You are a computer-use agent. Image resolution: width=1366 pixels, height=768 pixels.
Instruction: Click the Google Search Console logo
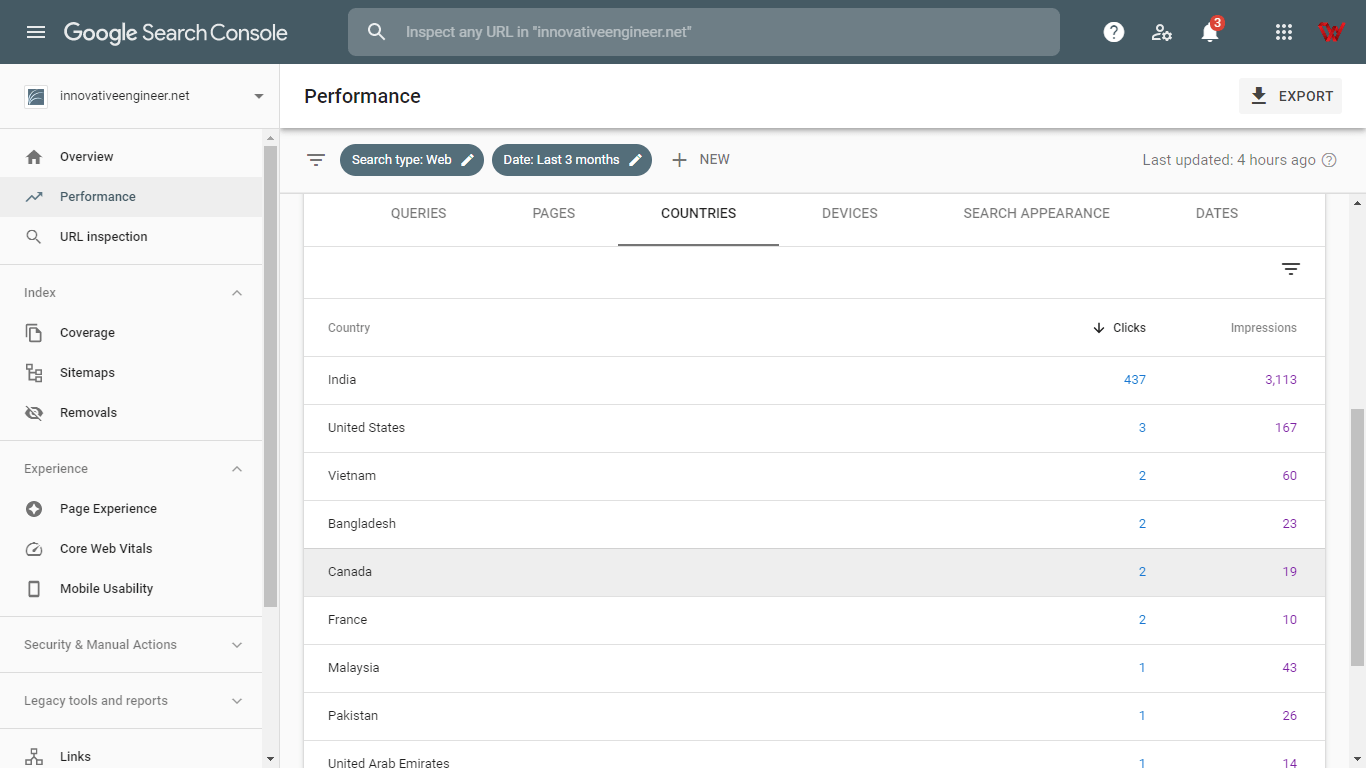coord(176,32)
